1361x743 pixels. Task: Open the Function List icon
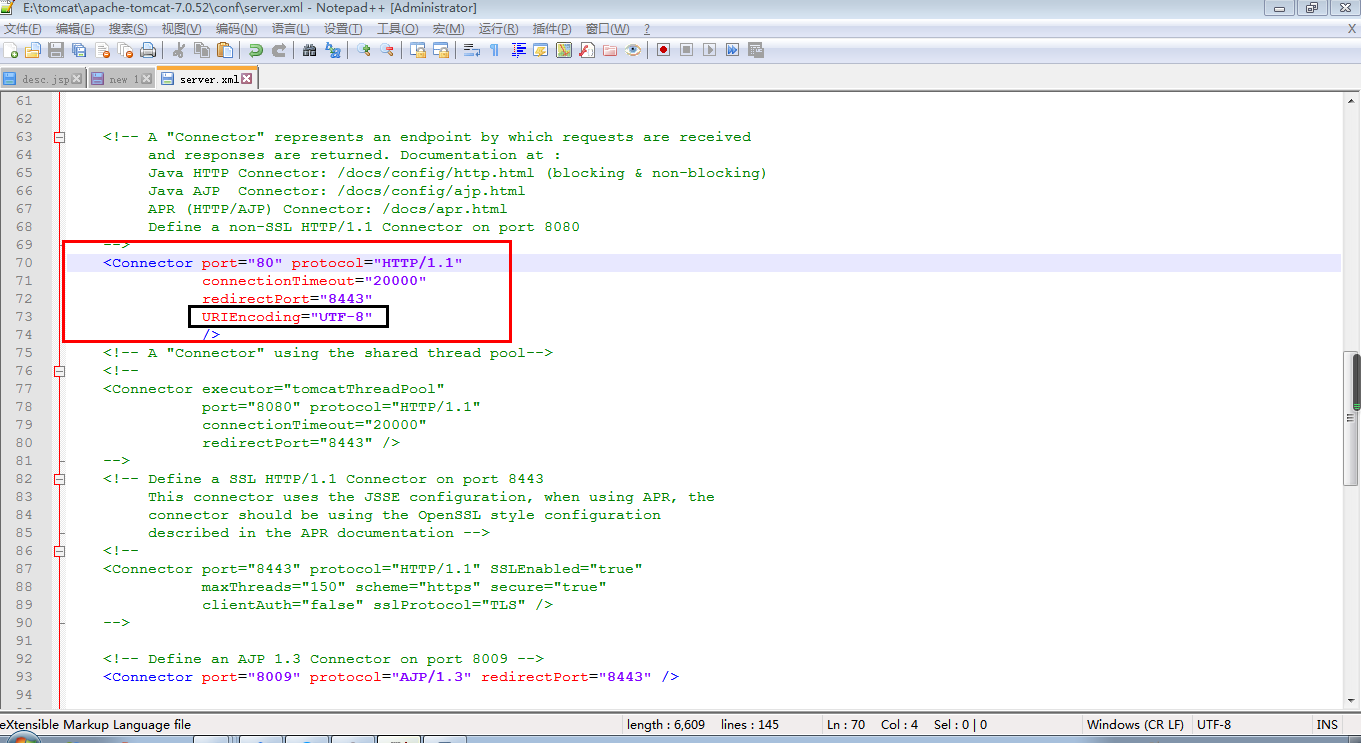coord(586,50)
